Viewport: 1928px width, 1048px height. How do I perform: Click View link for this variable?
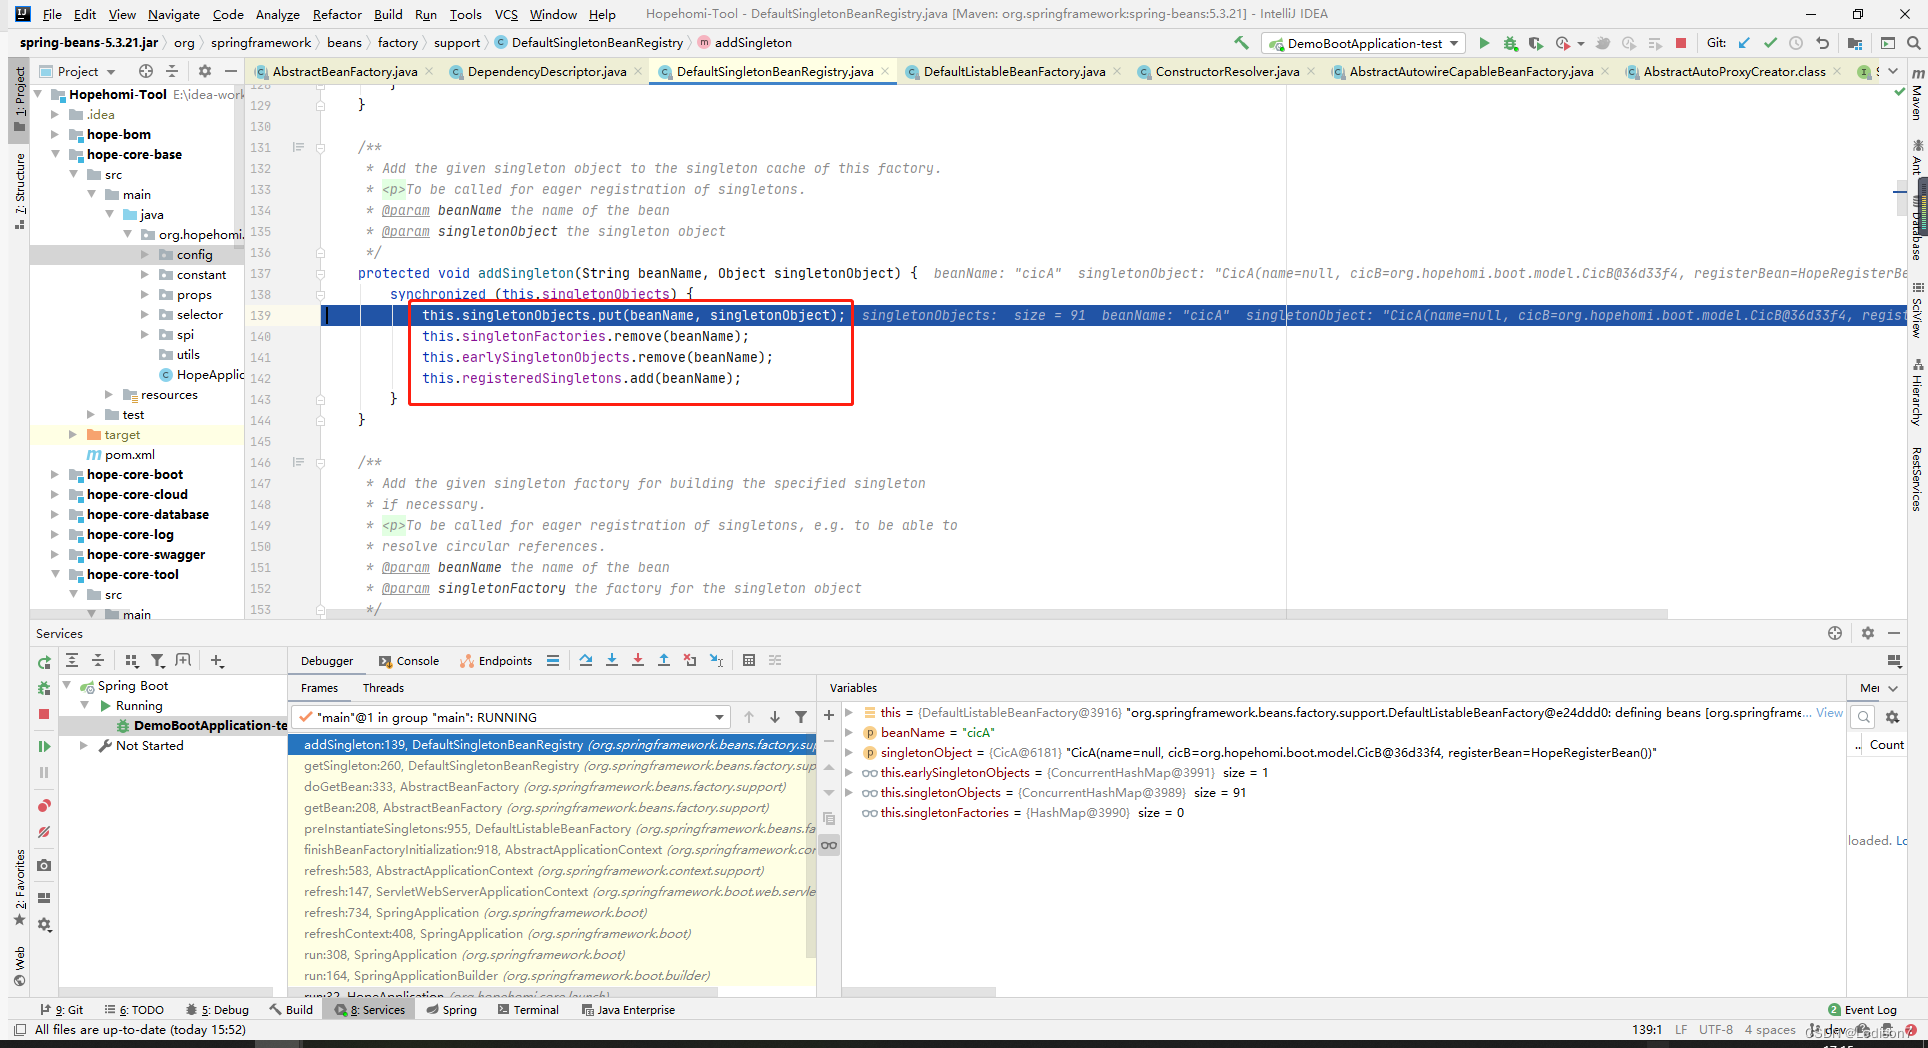pyautogui.click(x=1829, y=713)
